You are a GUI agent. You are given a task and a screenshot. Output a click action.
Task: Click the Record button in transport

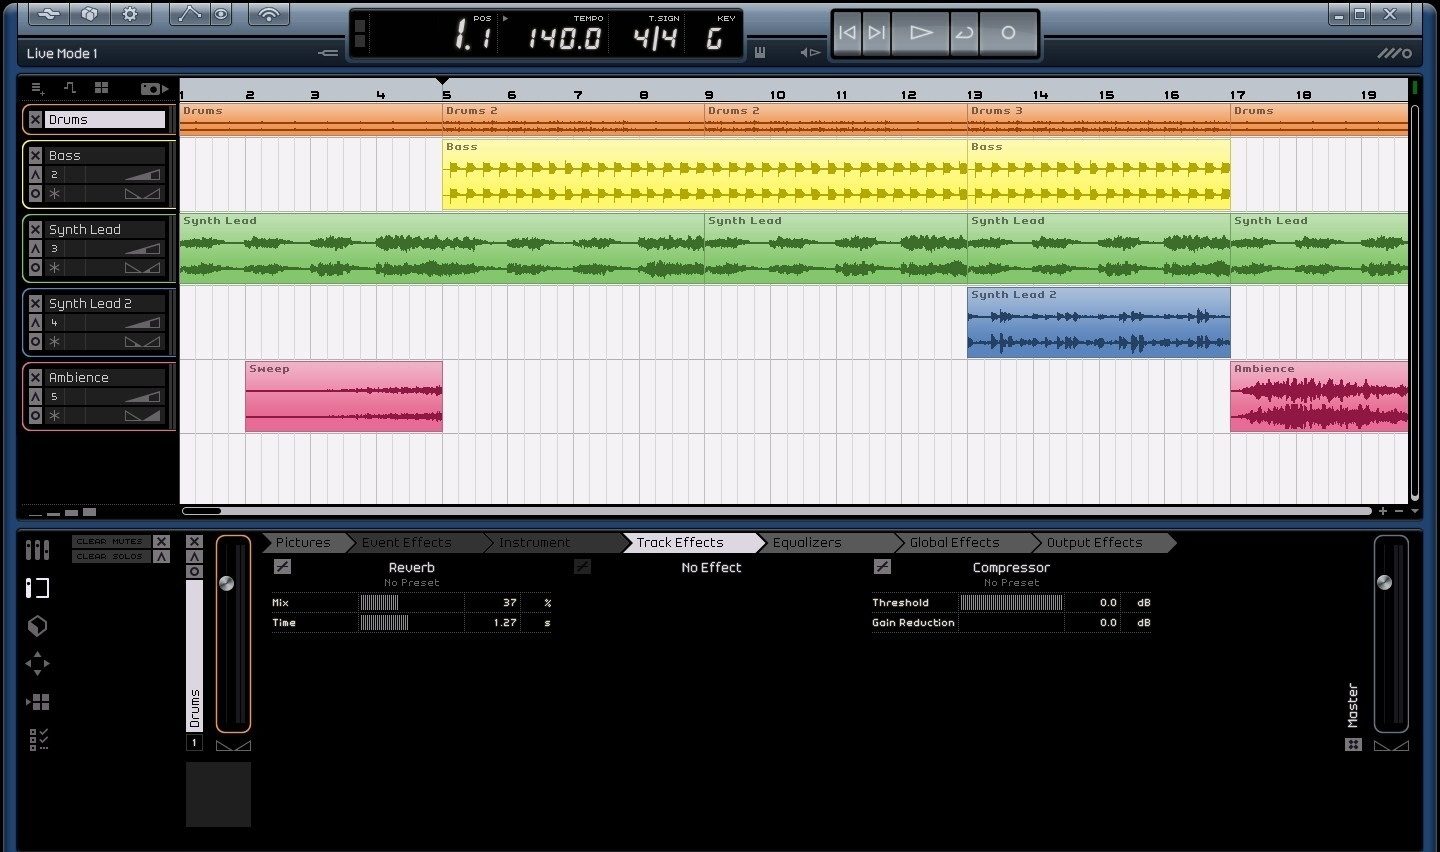(1008, 33)
